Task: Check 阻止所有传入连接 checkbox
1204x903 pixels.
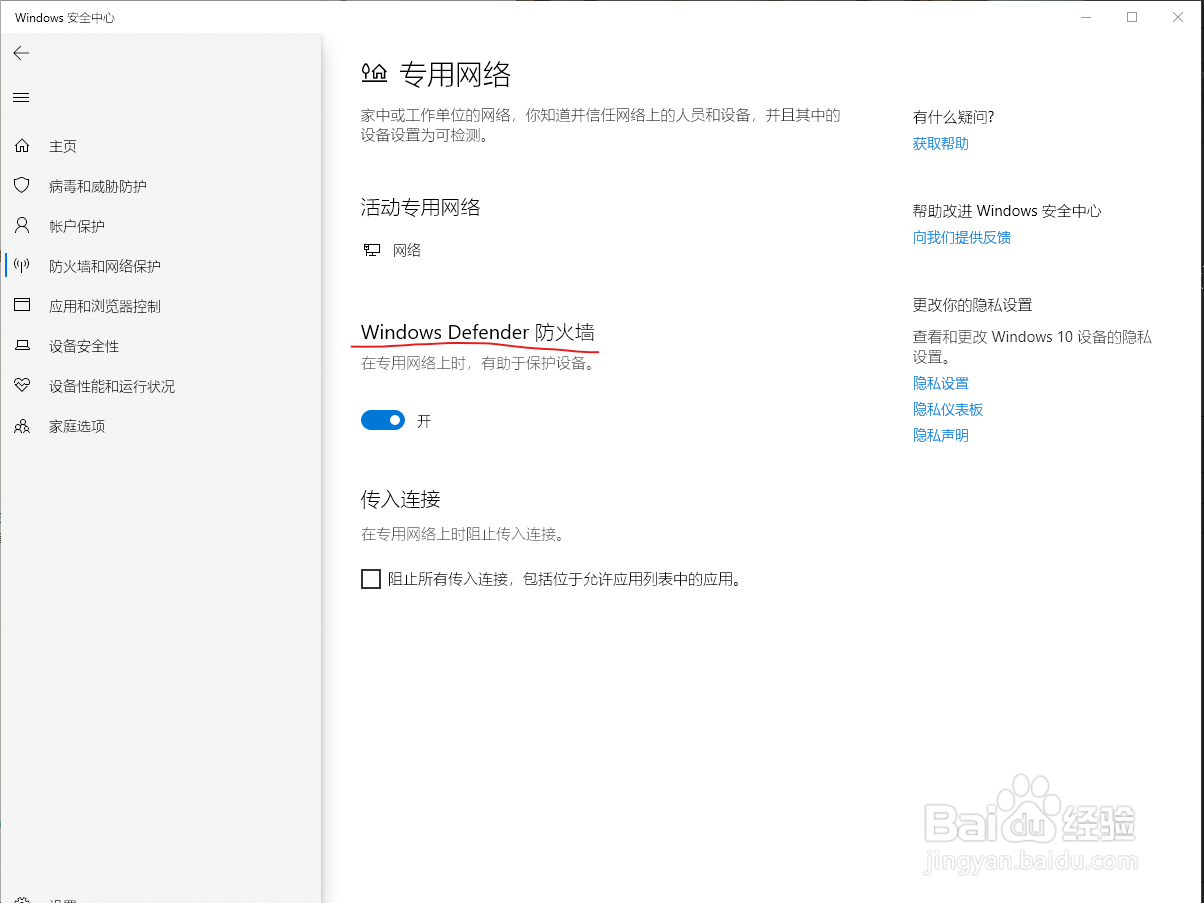Action: (x=371, y=579)
